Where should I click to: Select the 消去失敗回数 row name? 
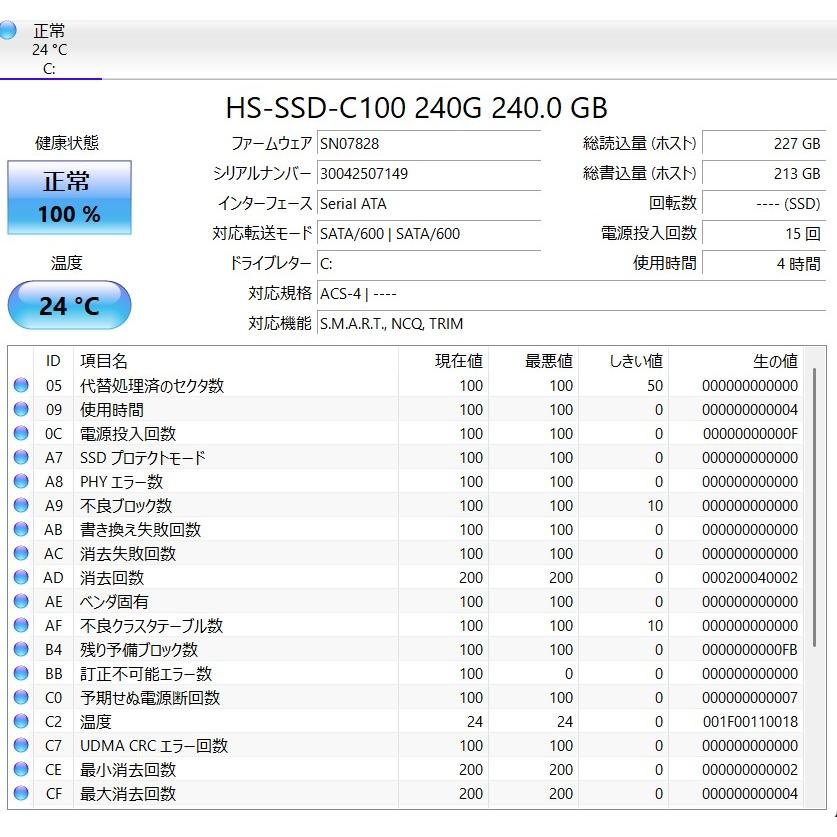tap(128, 554)
